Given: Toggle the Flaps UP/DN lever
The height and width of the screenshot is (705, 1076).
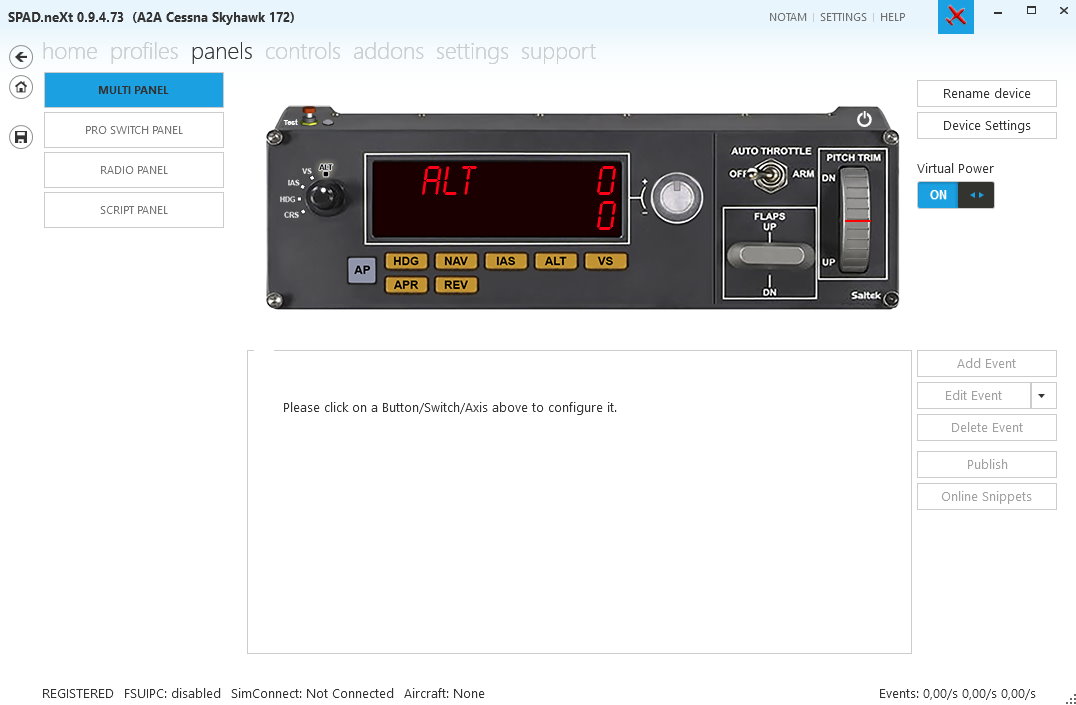Looking at the screenshot, I should click(770, 256).
